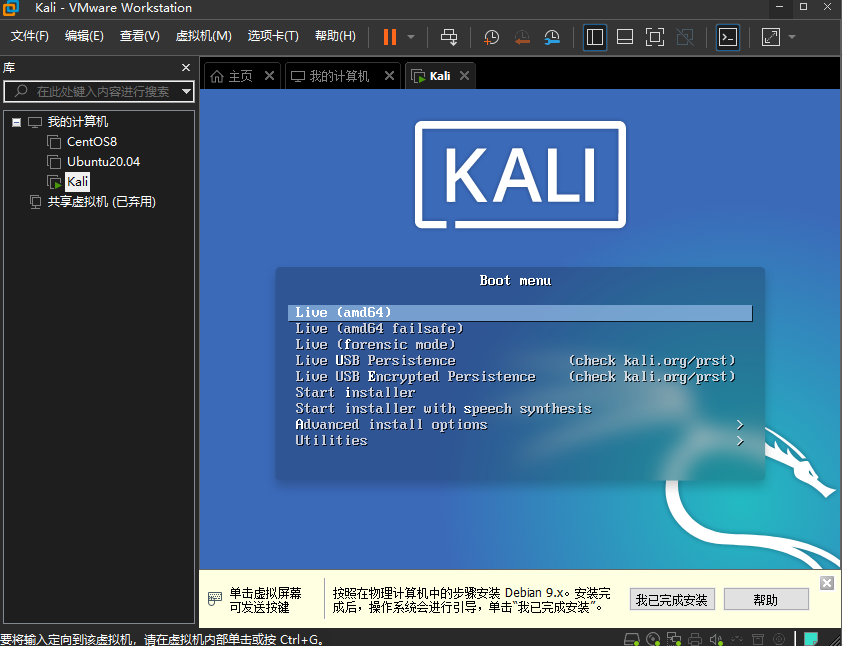Open the 选项卡(T) menu
The image size is (843, 646).
tap(273, 36)
